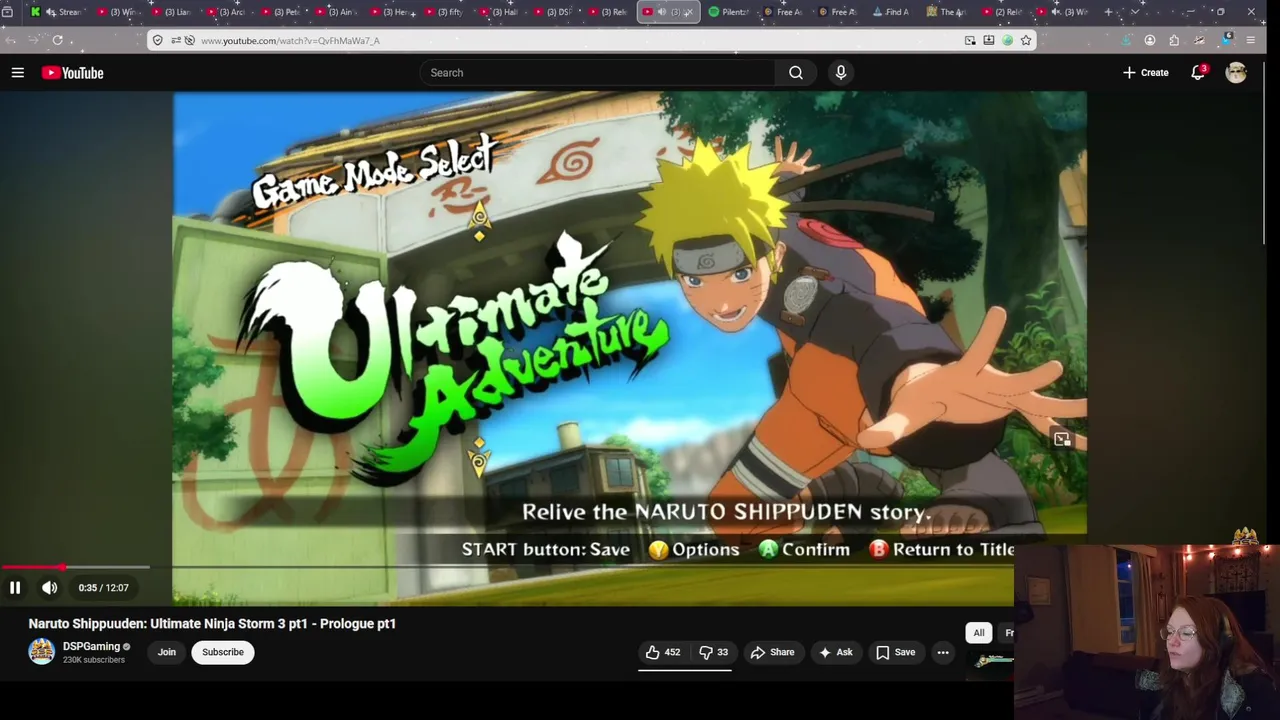Pause the video
Image resolution: width=1280 pixels, height=720 pixels.
click(15, 588)
